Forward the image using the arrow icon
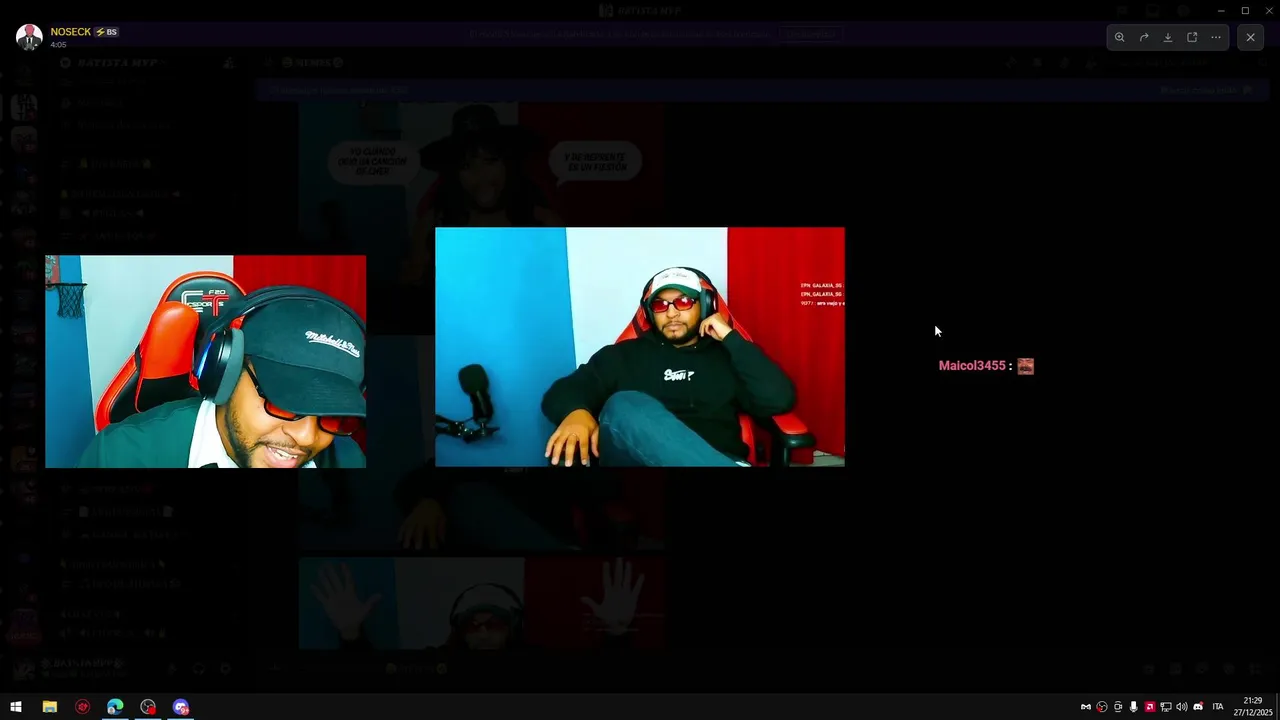This screenshot has height=720, width=1280. [x=1144, y=37]
